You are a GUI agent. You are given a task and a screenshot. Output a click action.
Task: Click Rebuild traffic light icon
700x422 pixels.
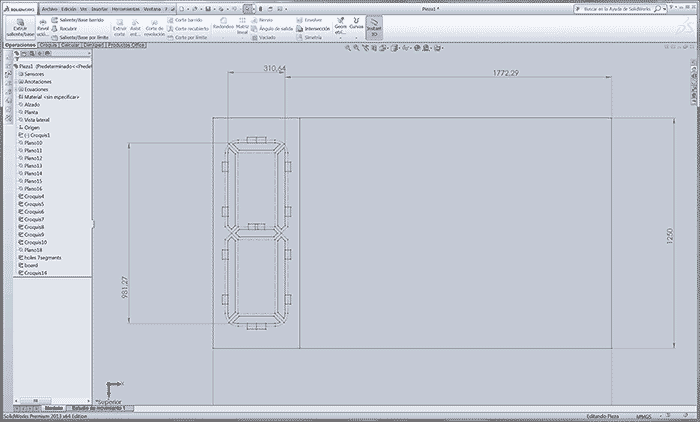(261, 9)
